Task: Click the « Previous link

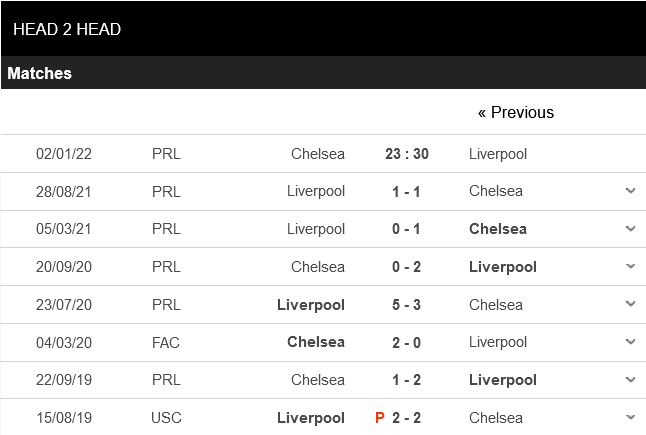Action: (x=516, y=113)
